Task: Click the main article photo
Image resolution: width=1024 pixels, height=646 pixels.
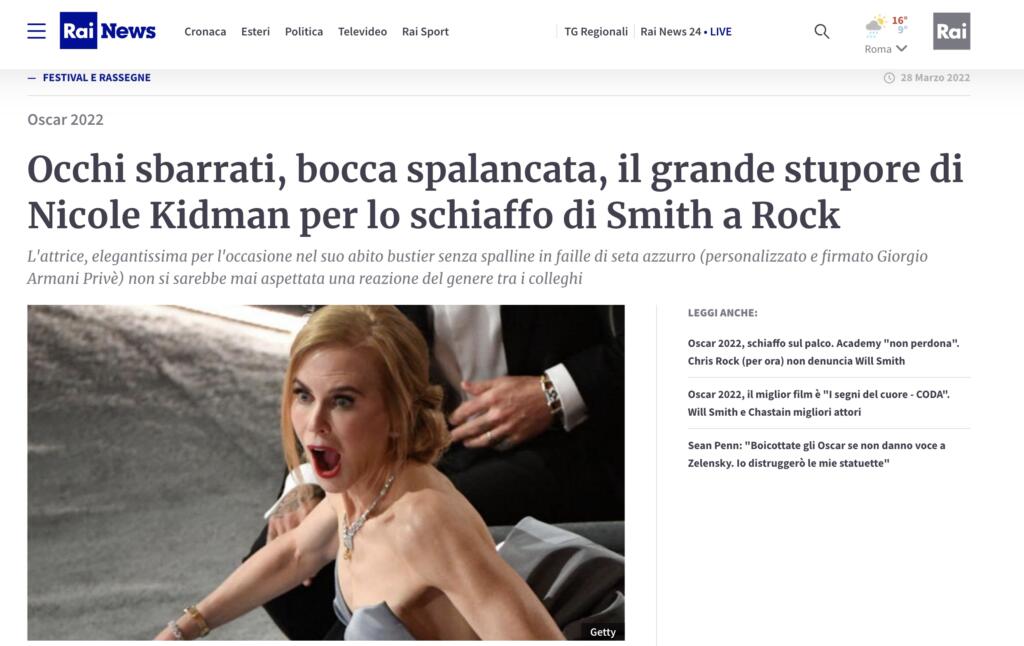Action: (326, 472)
